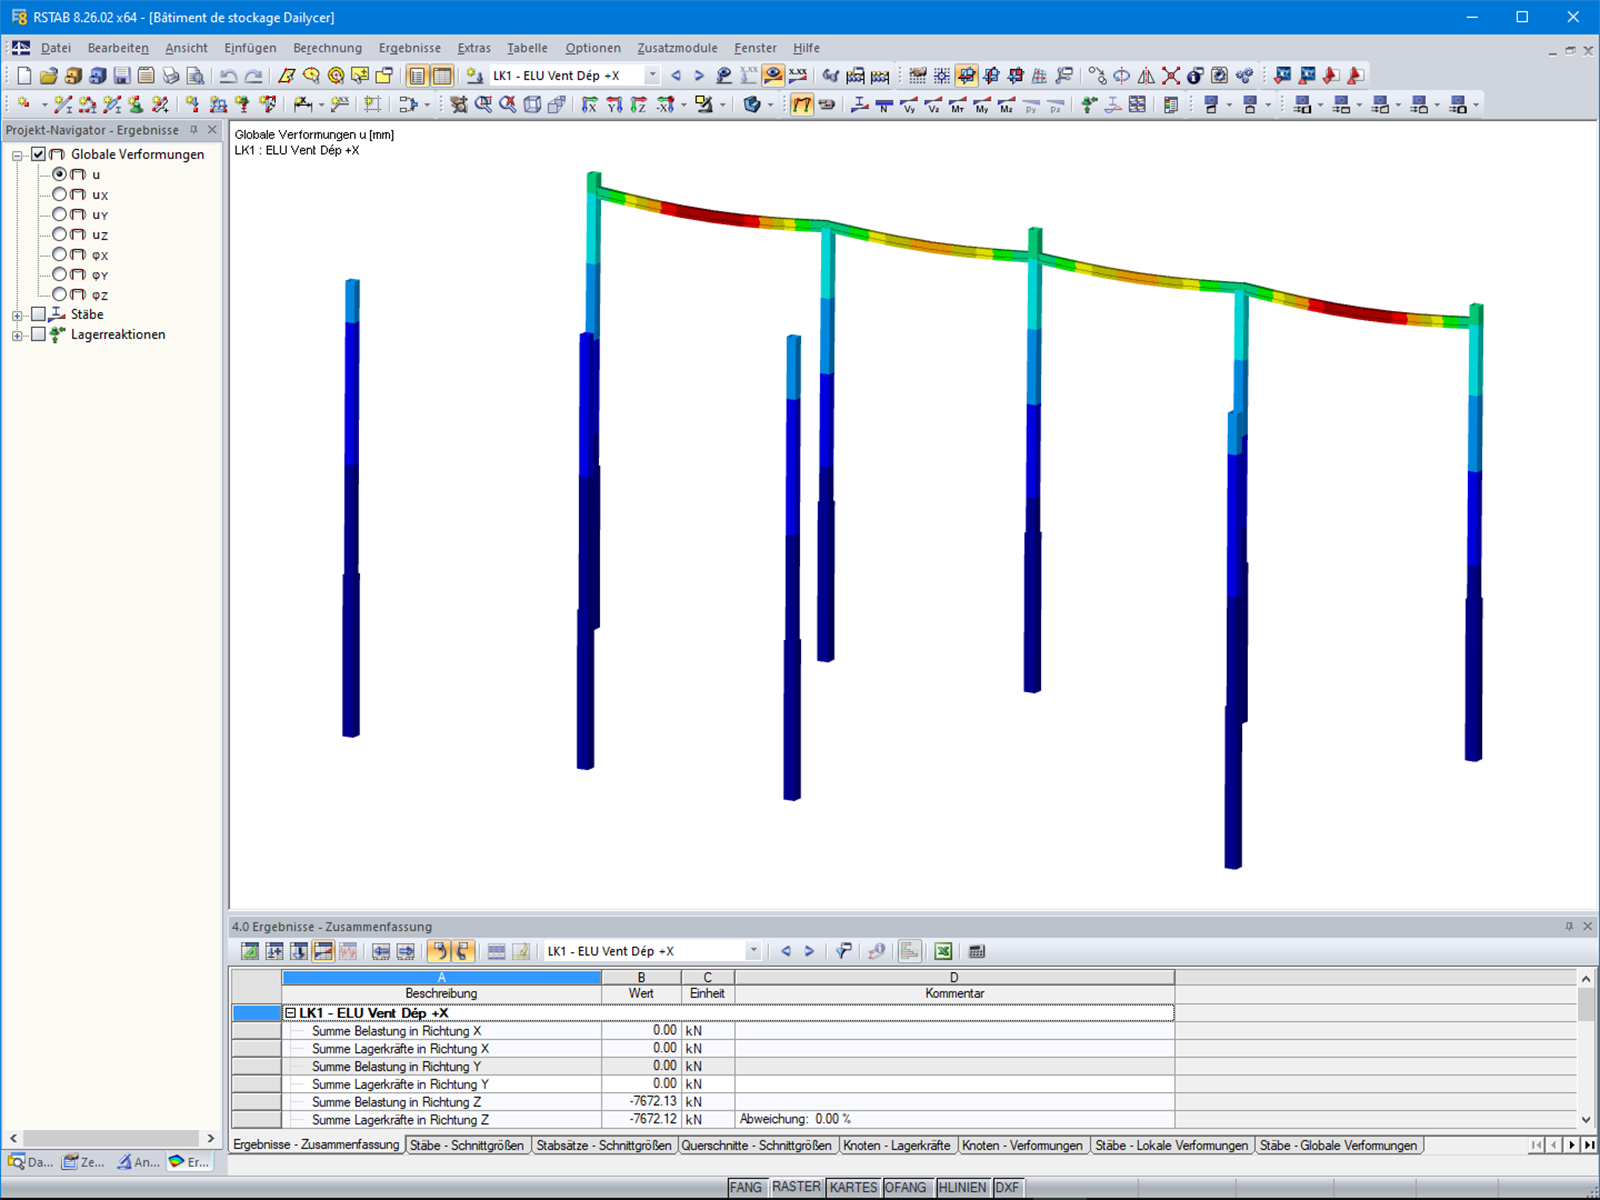The height and width of the screenshot is (1200, 1600).
Task: Click the view in Z direction icon
Action: click(x=638, y=105)
